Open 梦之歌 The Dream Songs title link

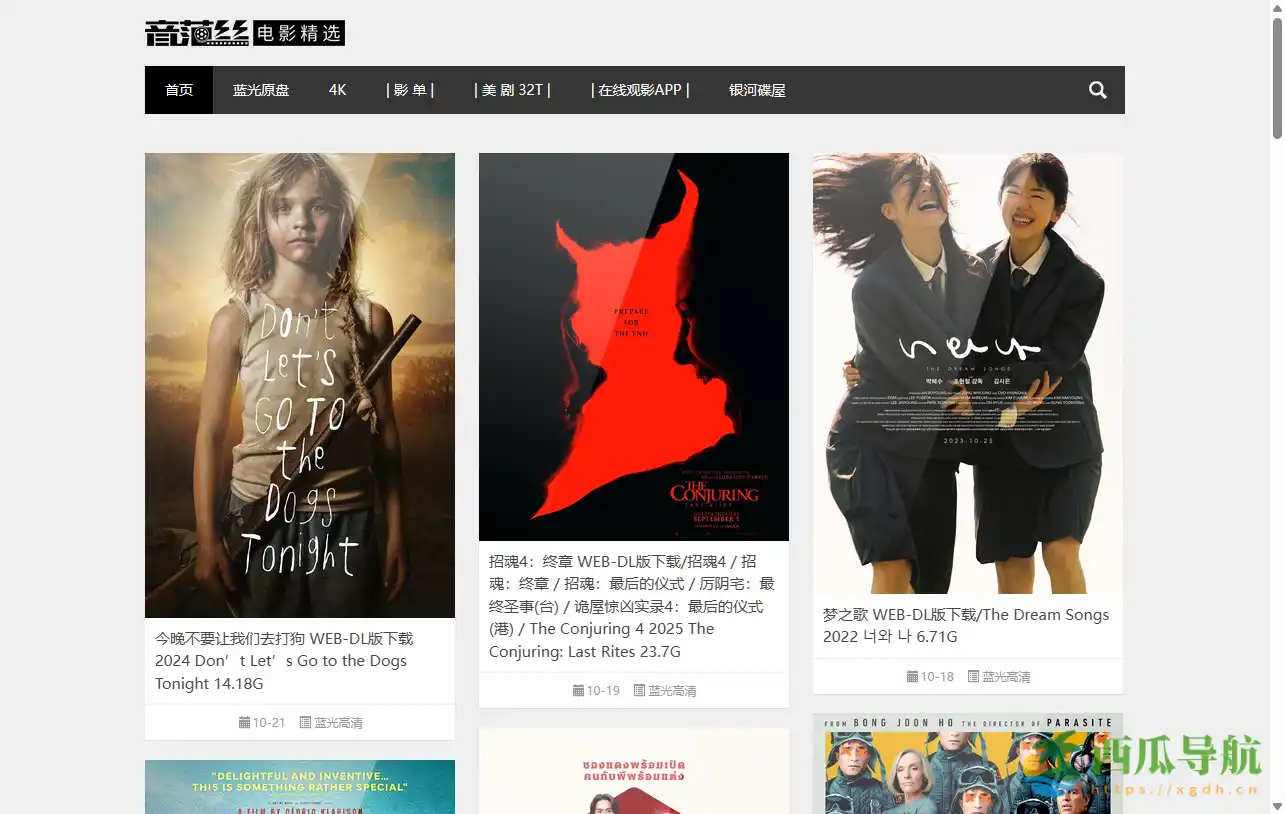(x=965, y=625)
